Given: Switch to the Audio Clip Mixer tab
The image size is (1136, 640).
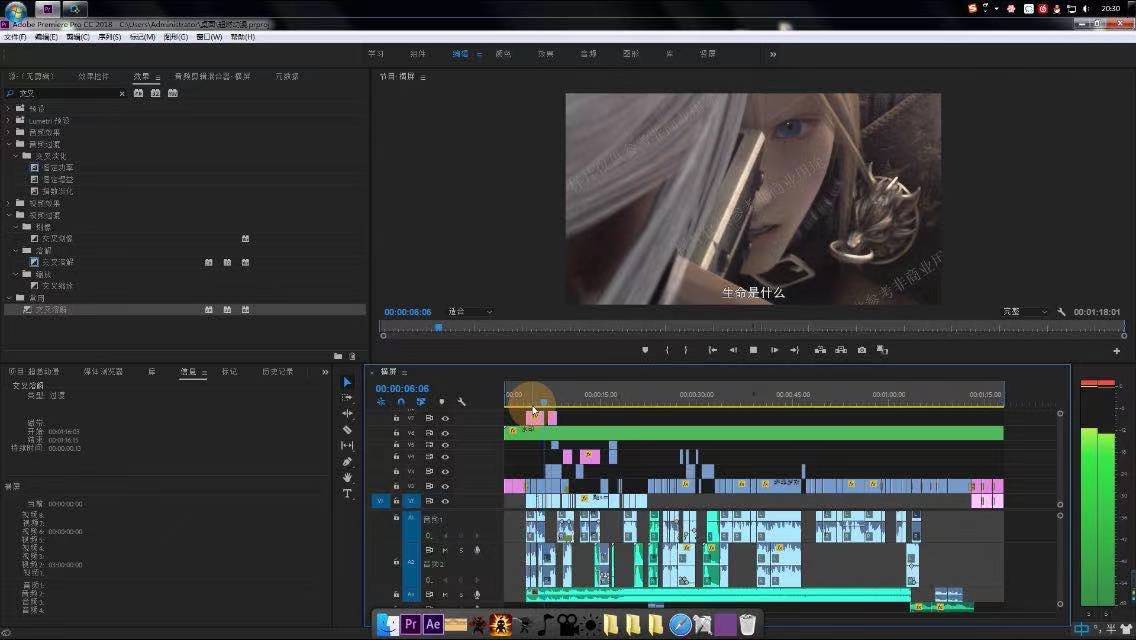Looking at the screenshot, I should [212, 76].
